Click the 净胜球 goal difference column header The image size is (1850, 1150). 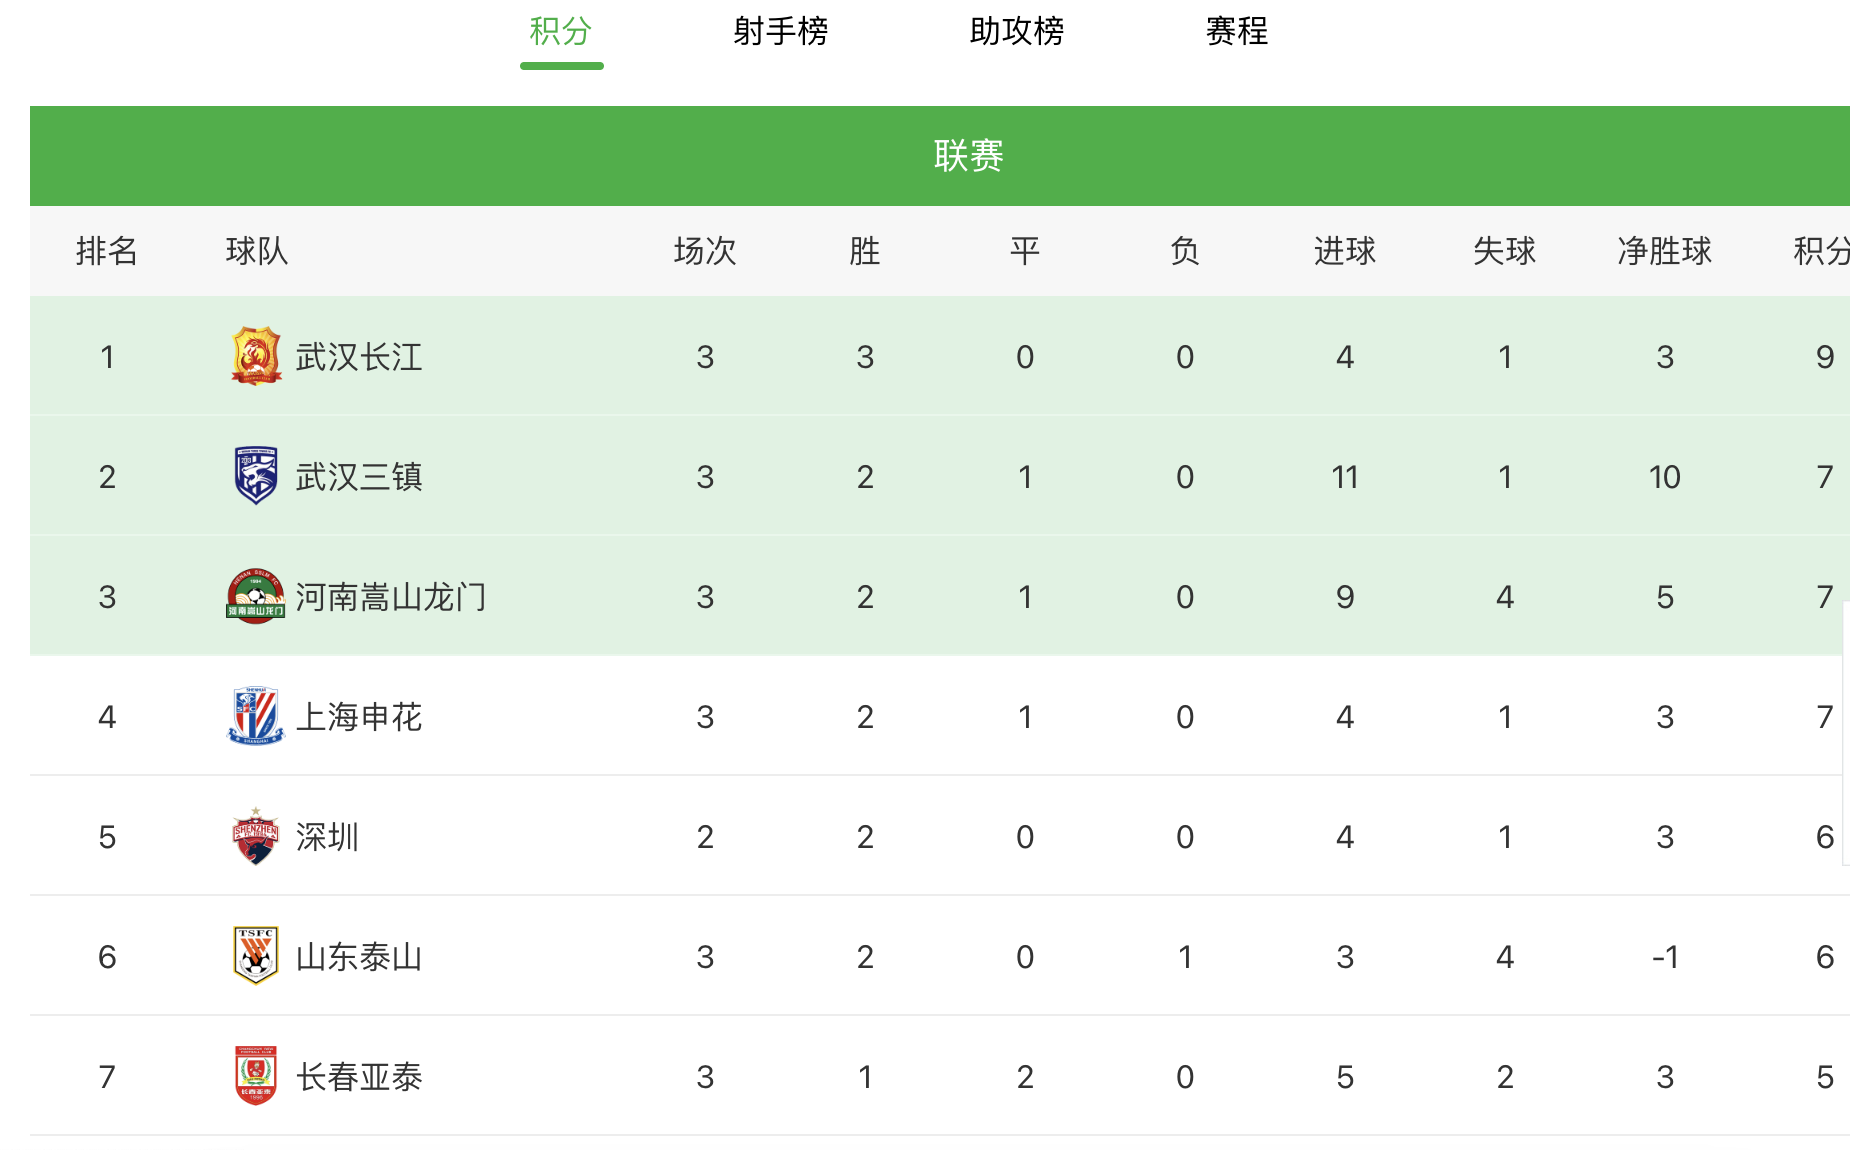(1664, 251)
